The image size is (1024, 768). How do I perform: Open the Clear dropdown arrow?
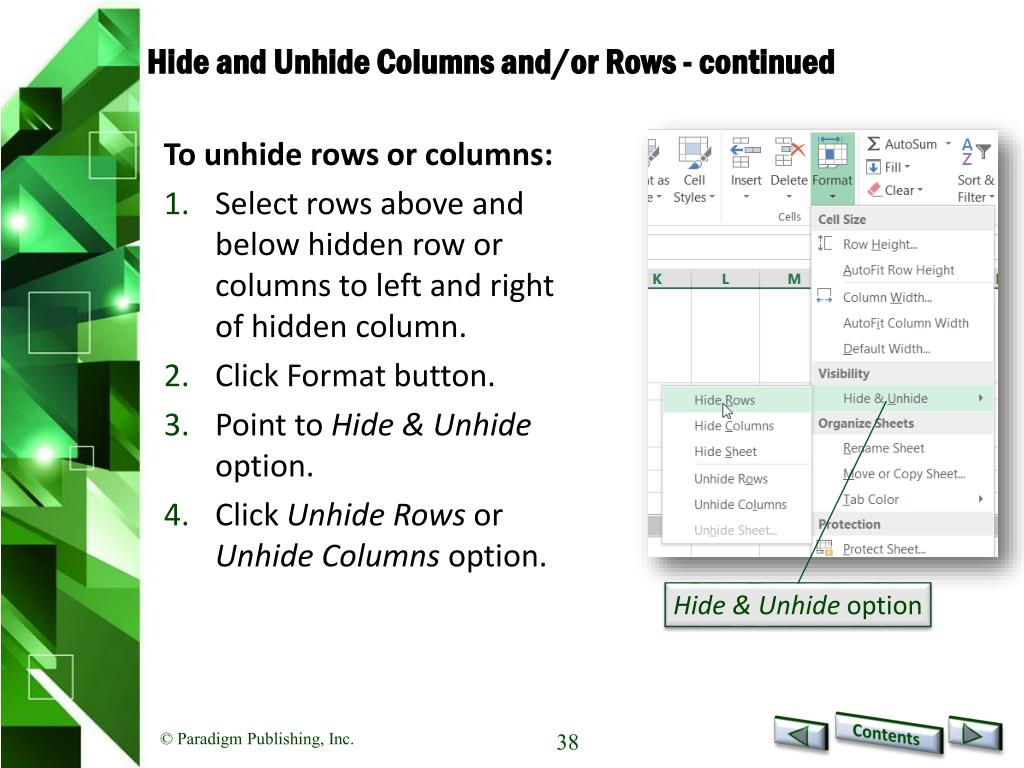[920, 190]
